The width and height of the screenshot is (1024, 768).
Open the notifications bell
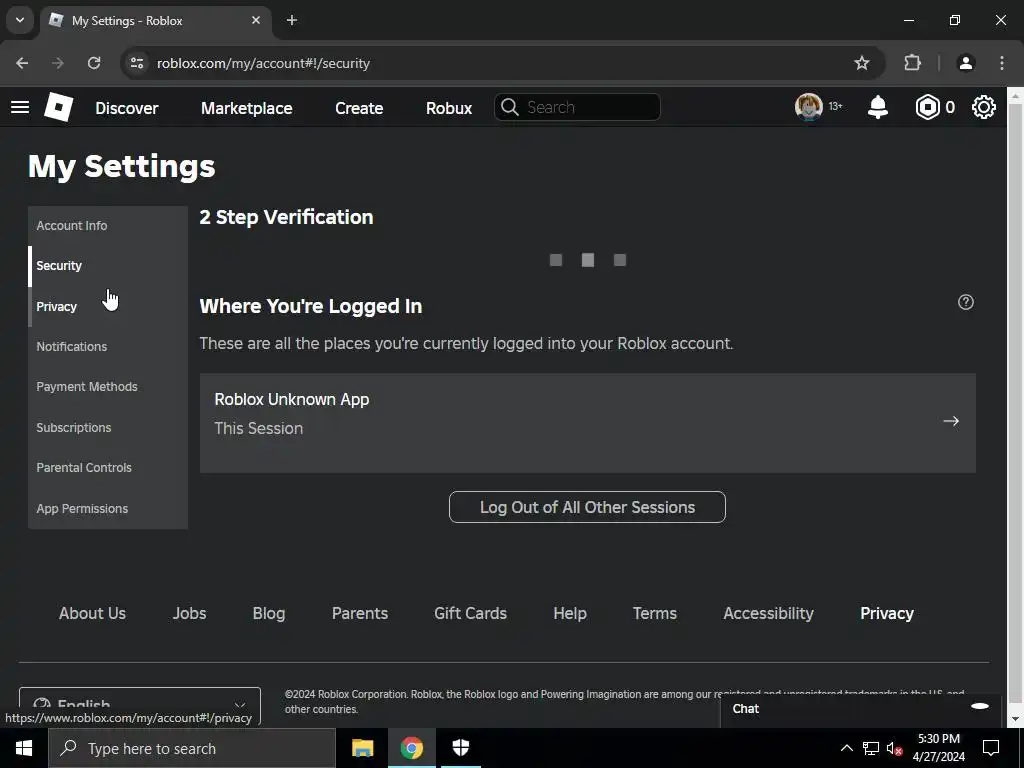(878, 107)
